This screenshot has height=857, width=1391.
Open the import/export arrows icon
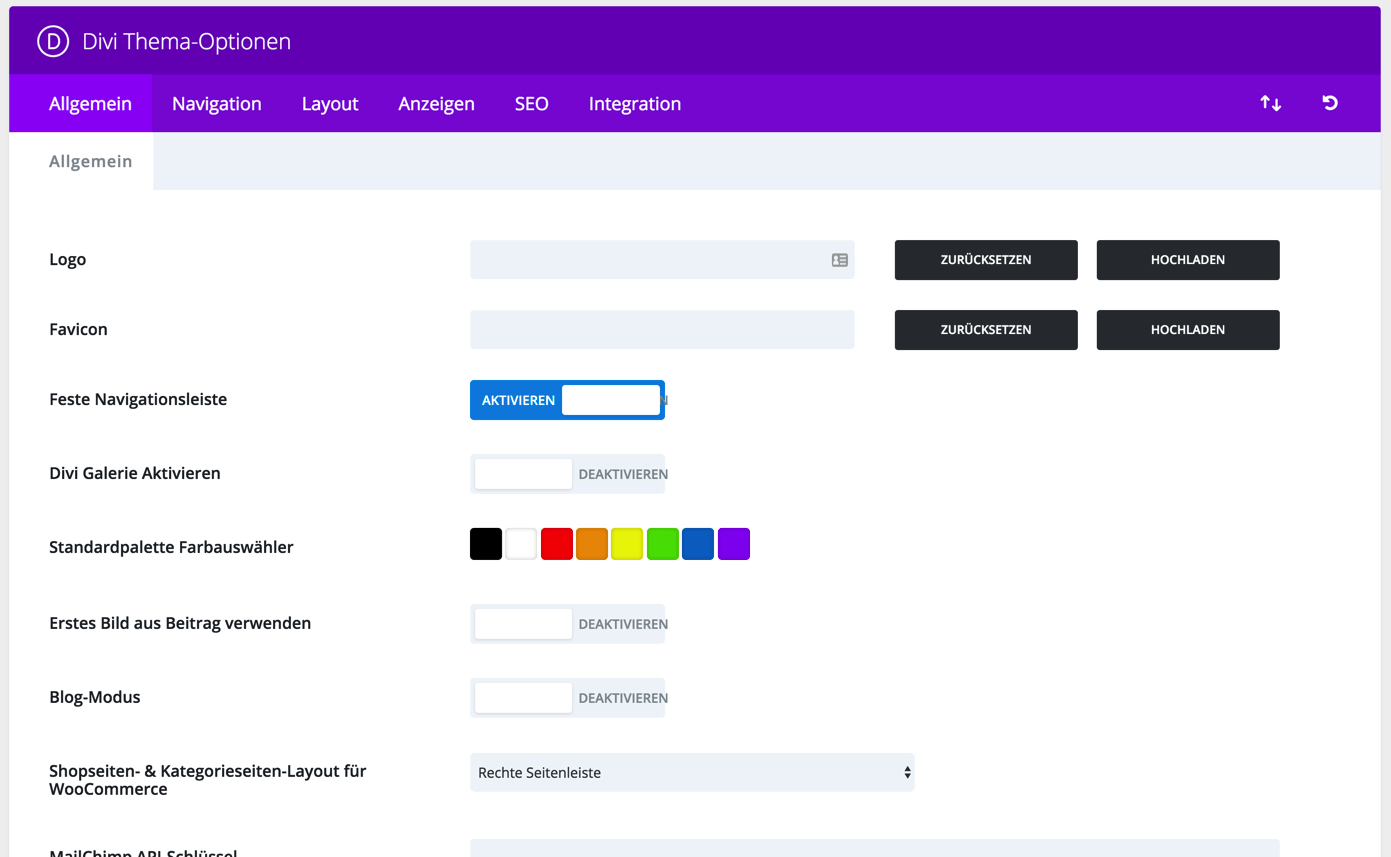(1269, 103)
